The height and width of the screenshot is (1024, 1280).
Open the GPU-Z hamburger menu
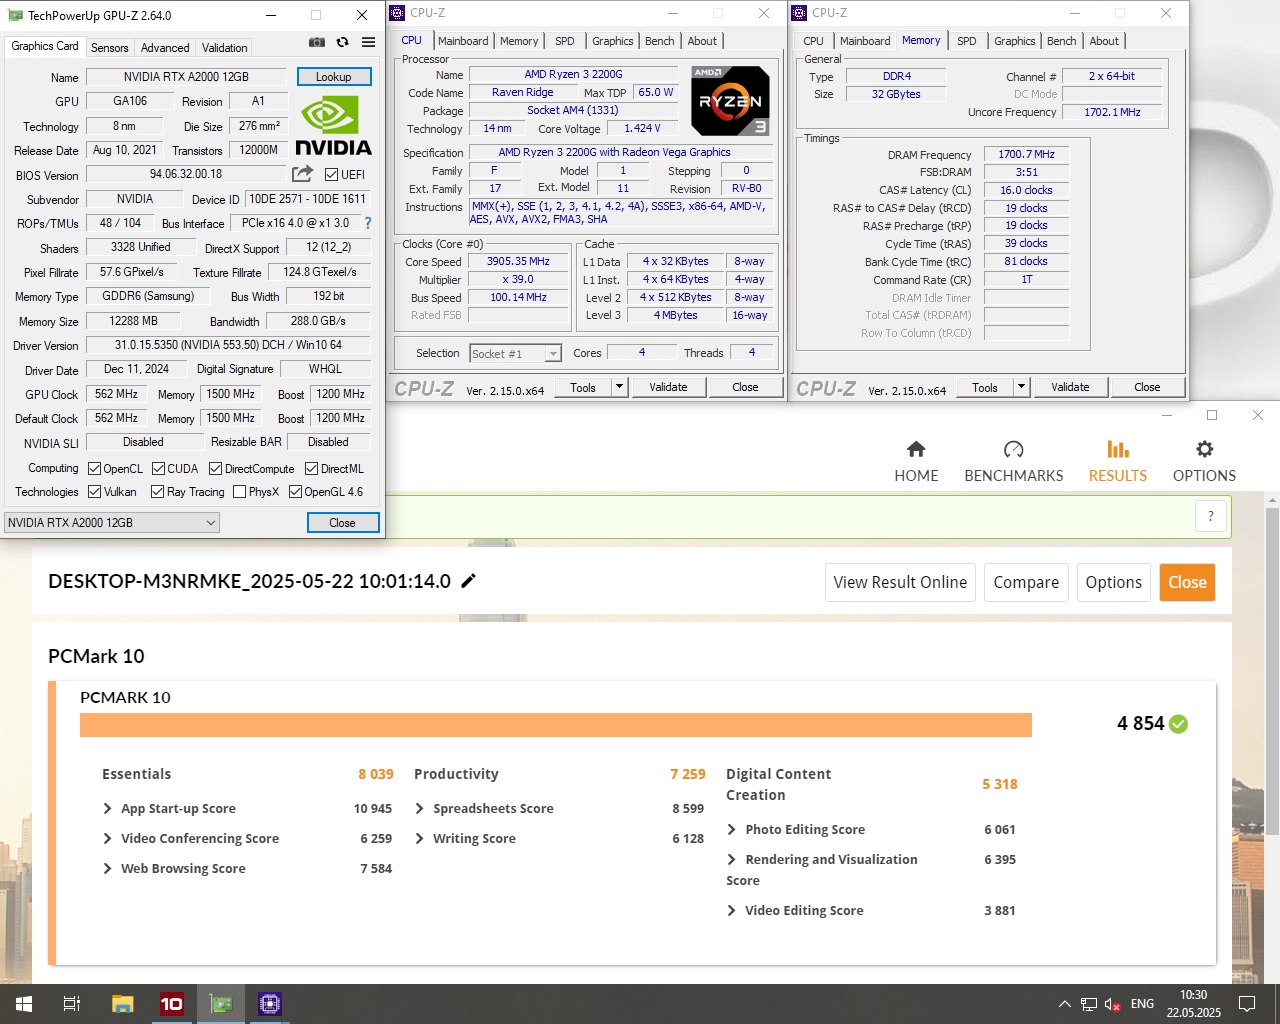point(369,43)
